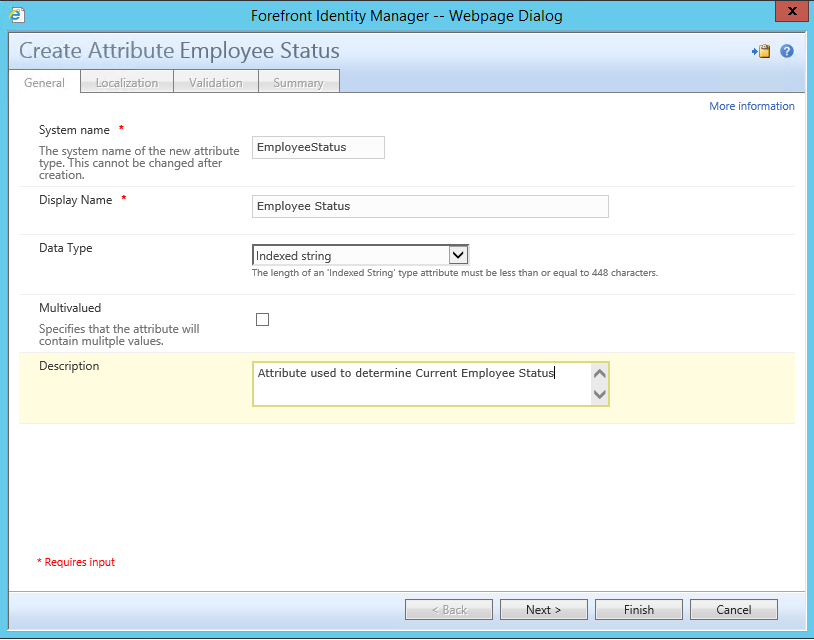
Task: Open the More information link
Action: coord(752,106)
